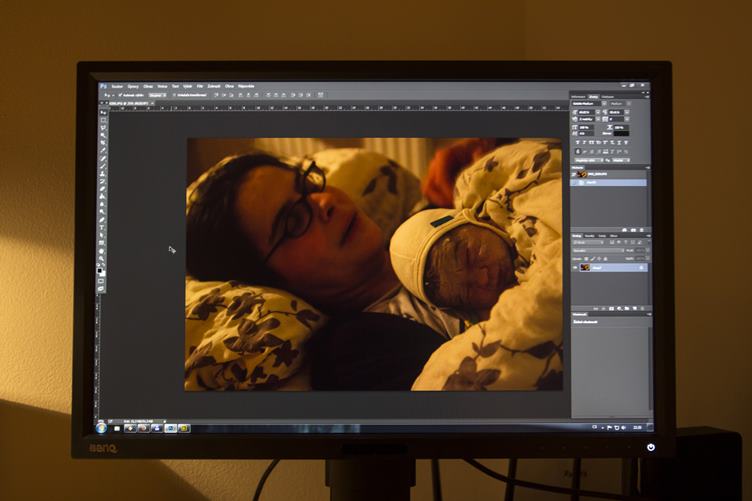Click the foreground color swatch
This screenshot has height=501, width=752.
click(99, 270)
